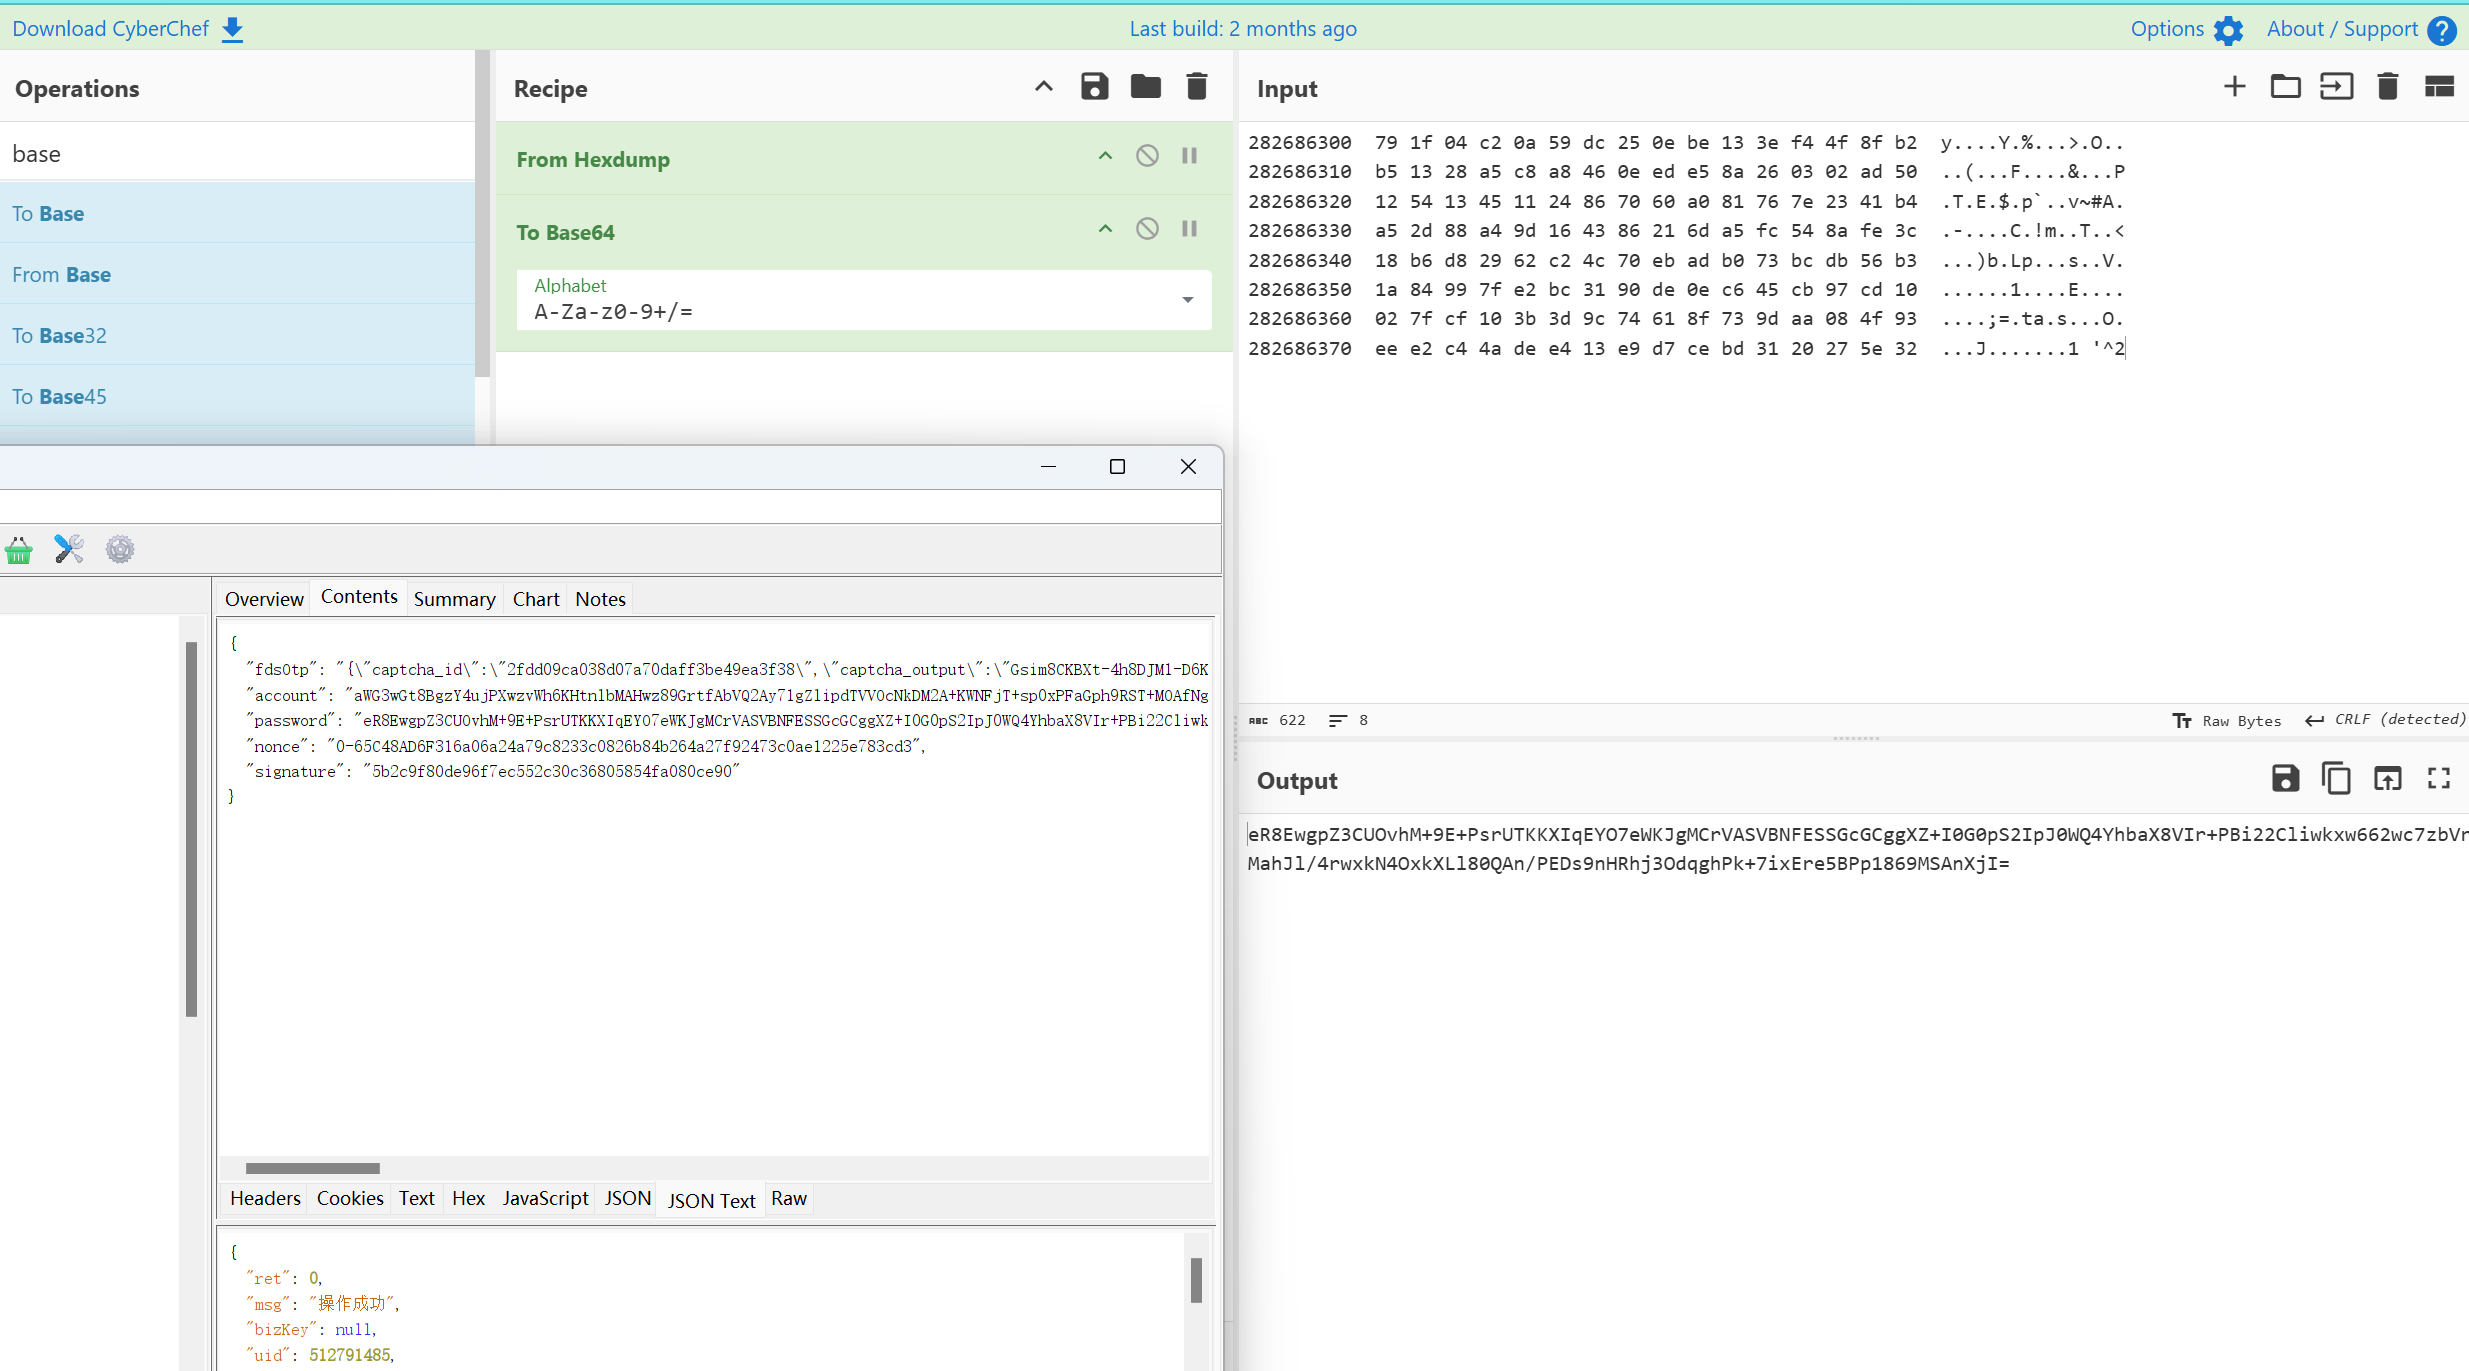2469x1371 pixels.
Task: Click the Add new Input tab icon
Action: 2234,88
